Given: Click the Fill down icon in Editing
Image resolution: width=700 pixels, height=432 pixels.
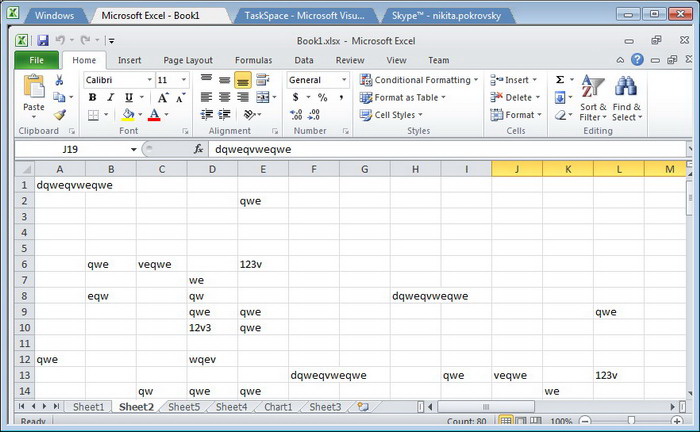Looking at the screenshot, I should pyautogui.click(x=560, y=97).
